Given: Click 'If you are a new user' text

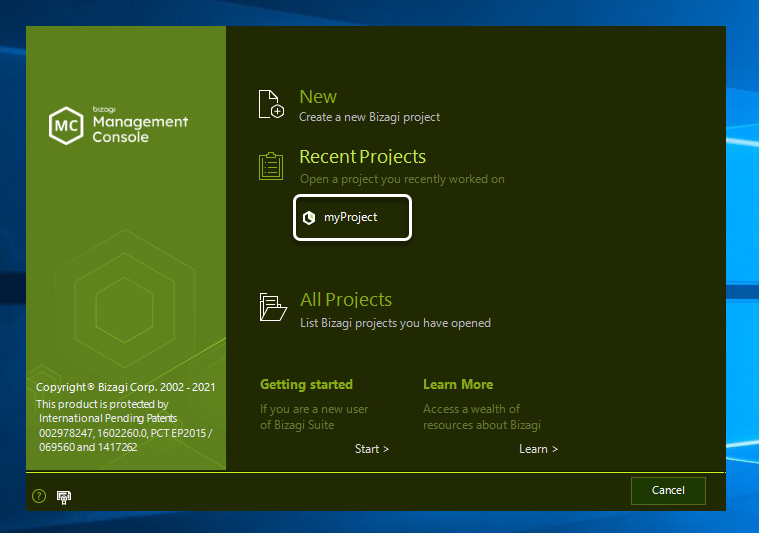Looking at the screenshot, I should point(314,409).
